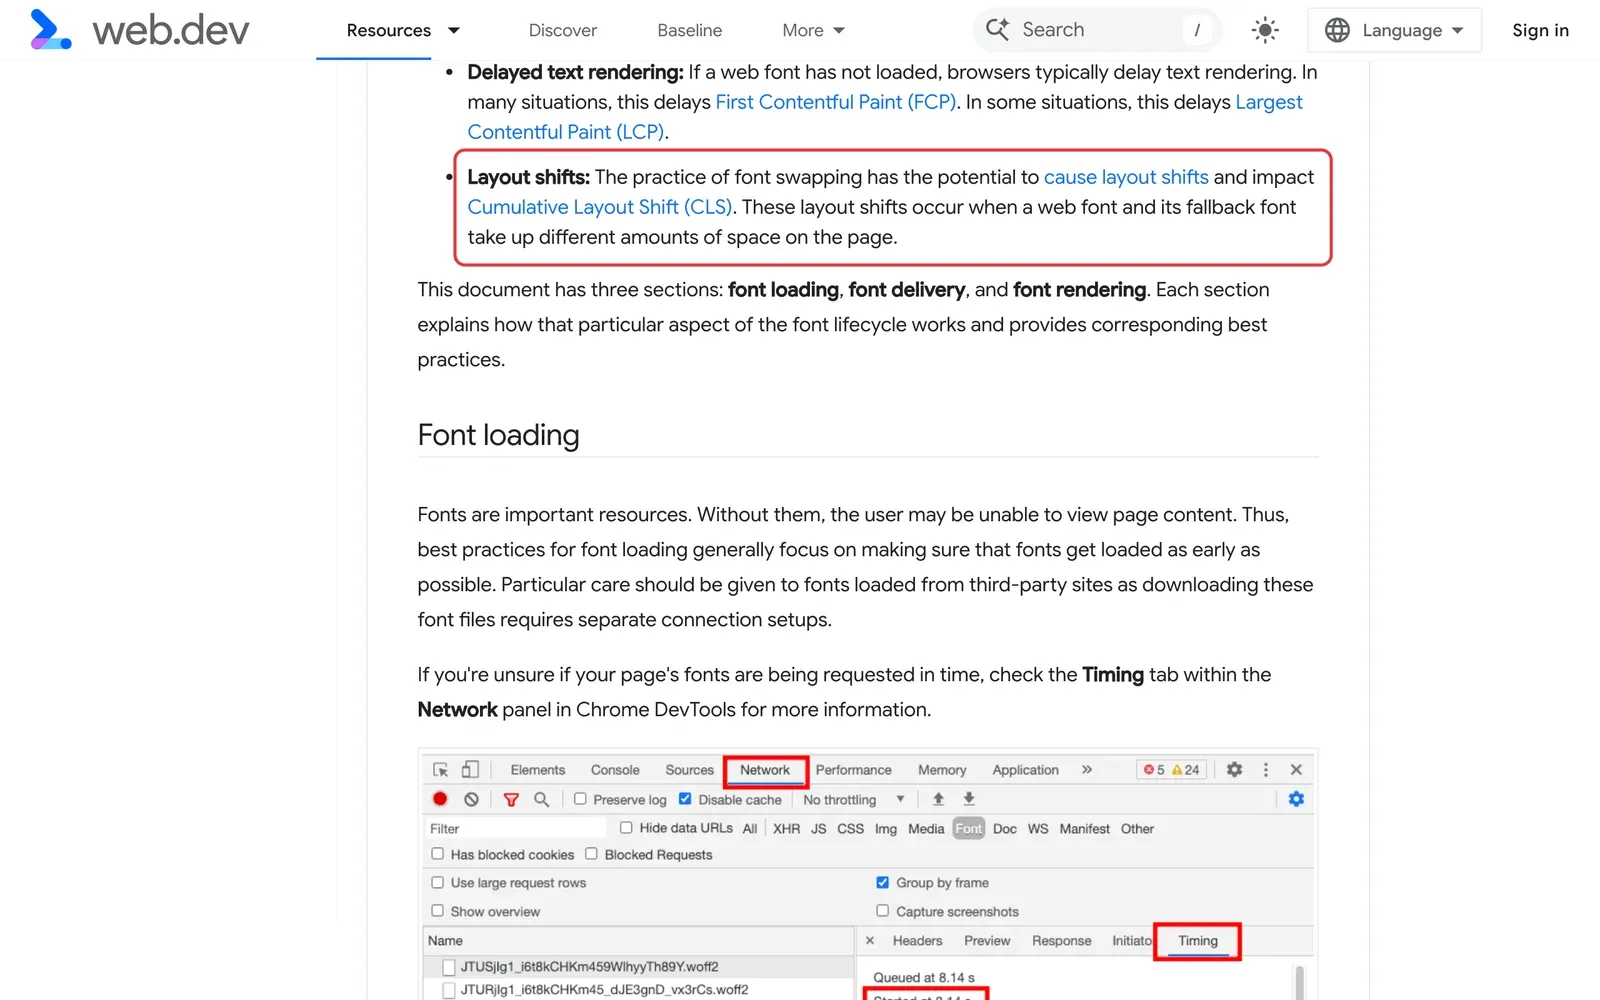Open the Resources tab
The height and width of the screenshot is (1000, 1600).
click(389, 30)
